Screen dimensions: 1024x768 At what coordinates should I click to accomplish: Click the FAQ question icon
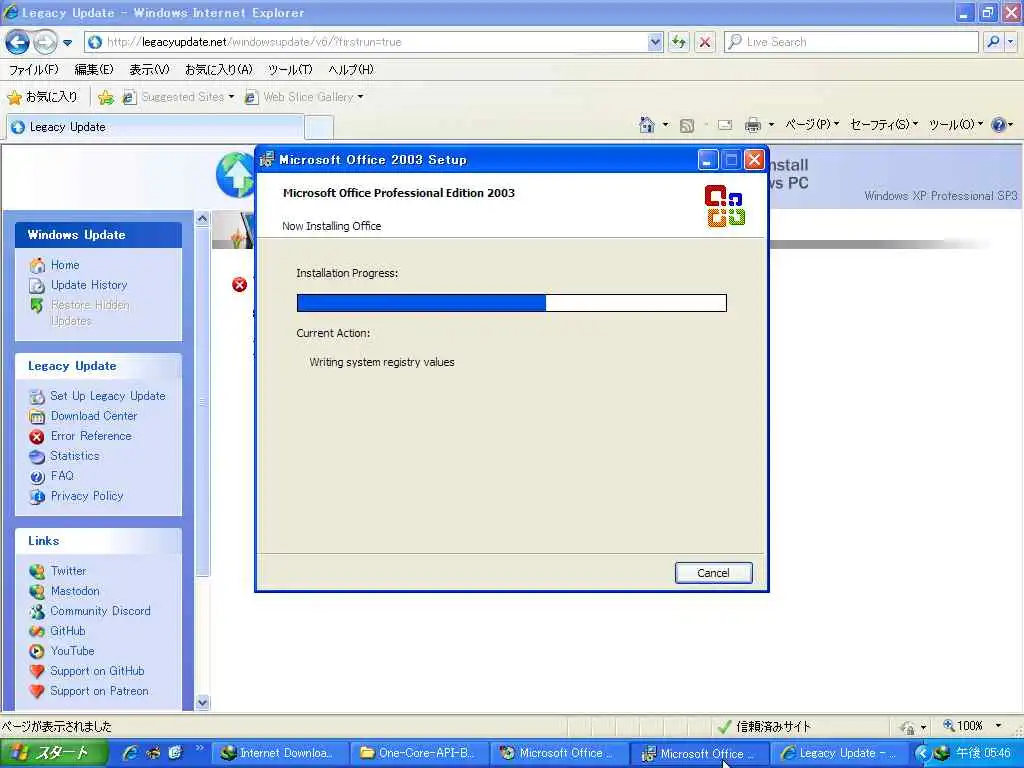[37, 477]
